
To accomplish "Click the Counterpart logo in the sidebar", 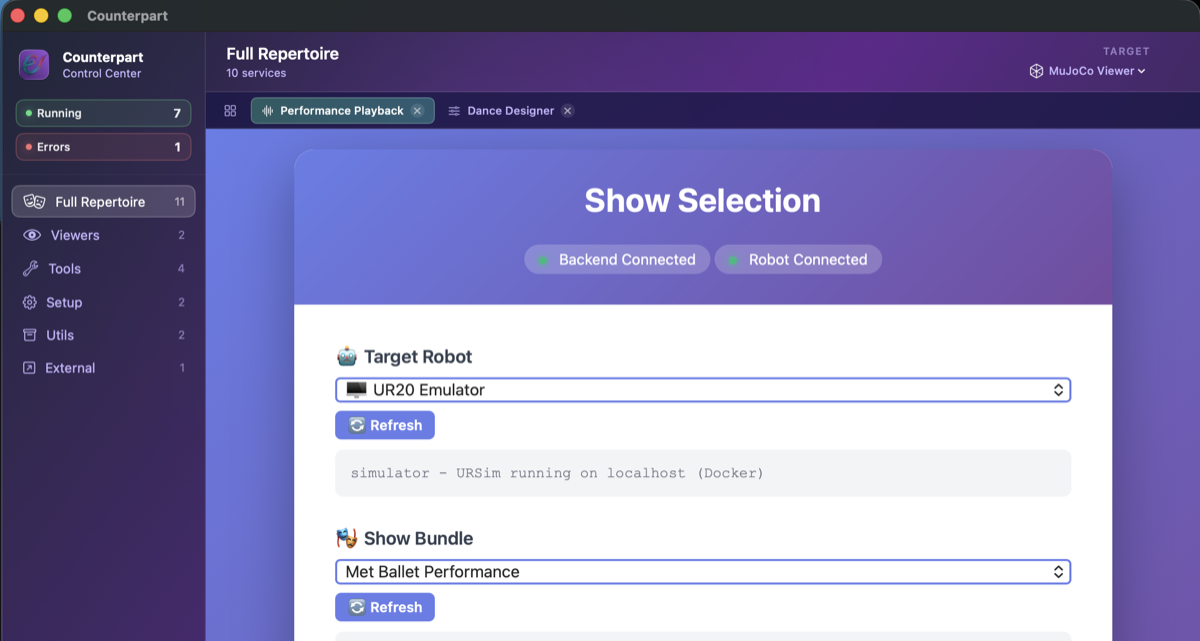I will click(x=33, y=64).
